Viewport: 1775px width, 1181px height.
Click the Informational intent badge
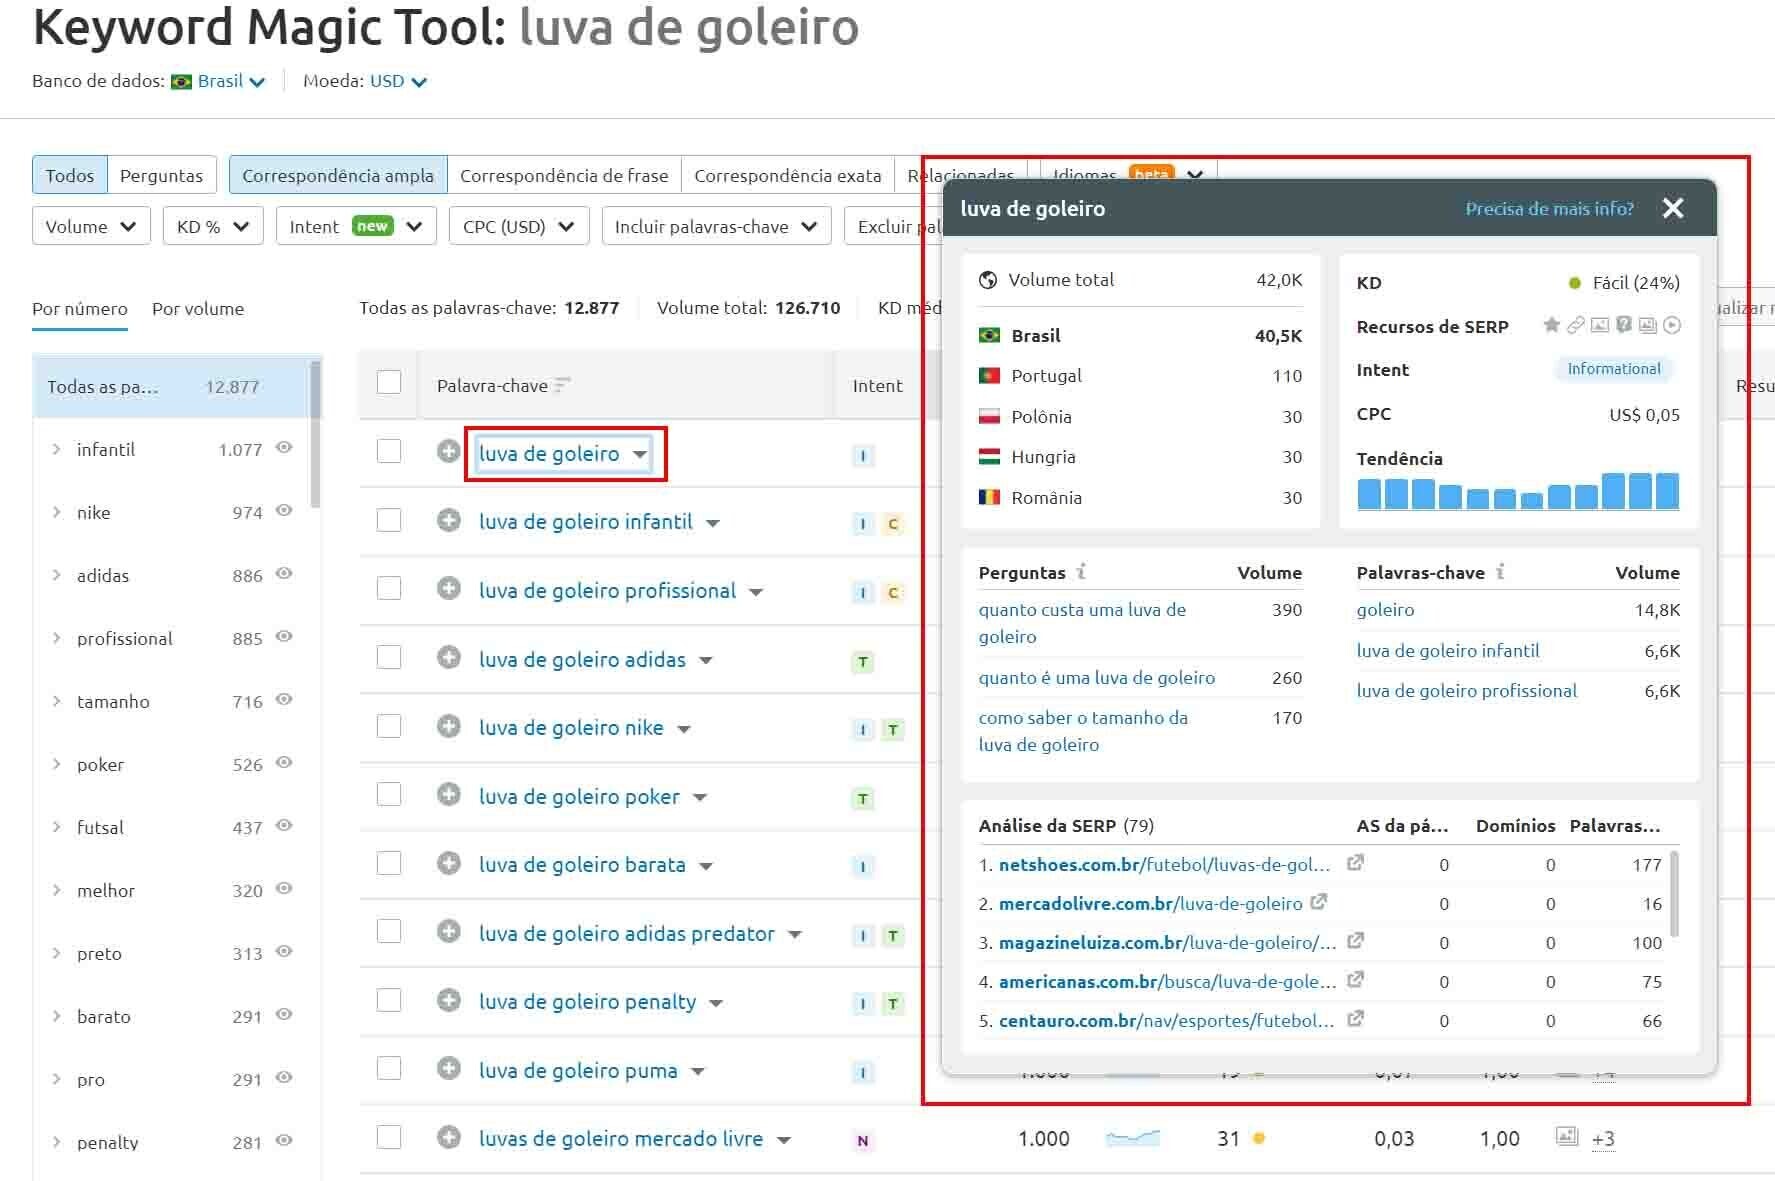[1614, 369]
